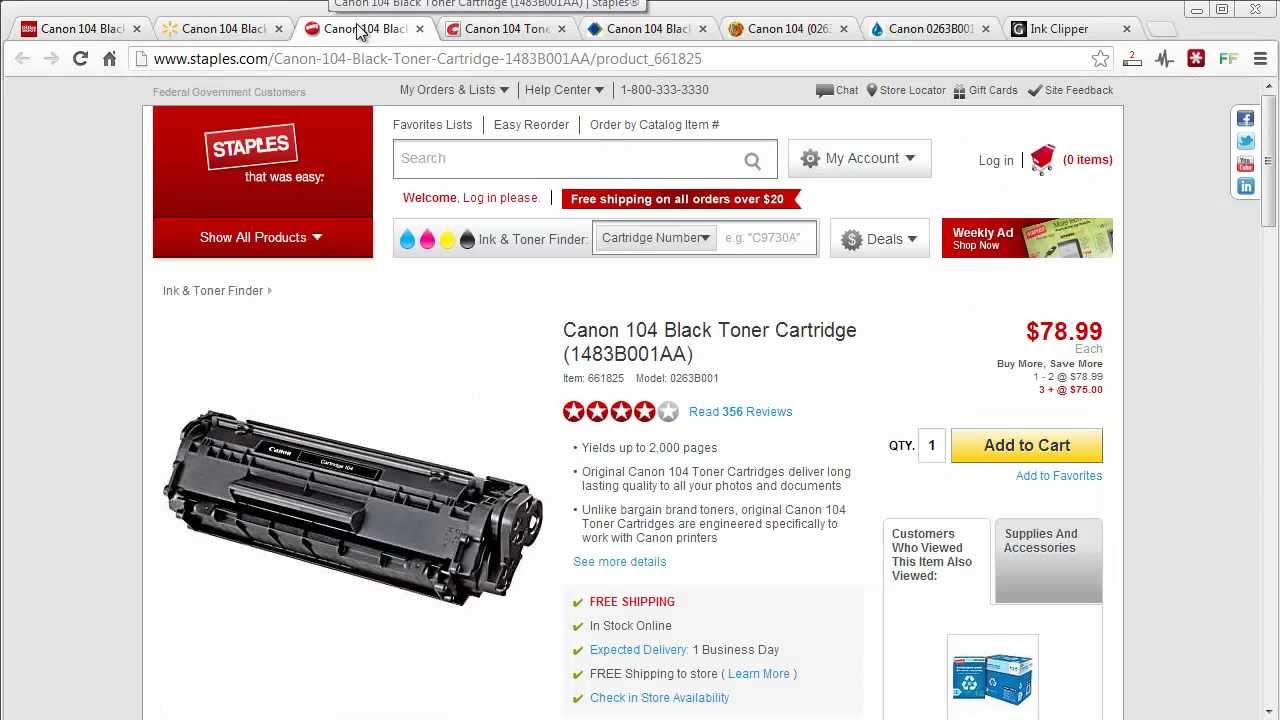
Task: Open a new browser tab
Action: point(1162,29)
